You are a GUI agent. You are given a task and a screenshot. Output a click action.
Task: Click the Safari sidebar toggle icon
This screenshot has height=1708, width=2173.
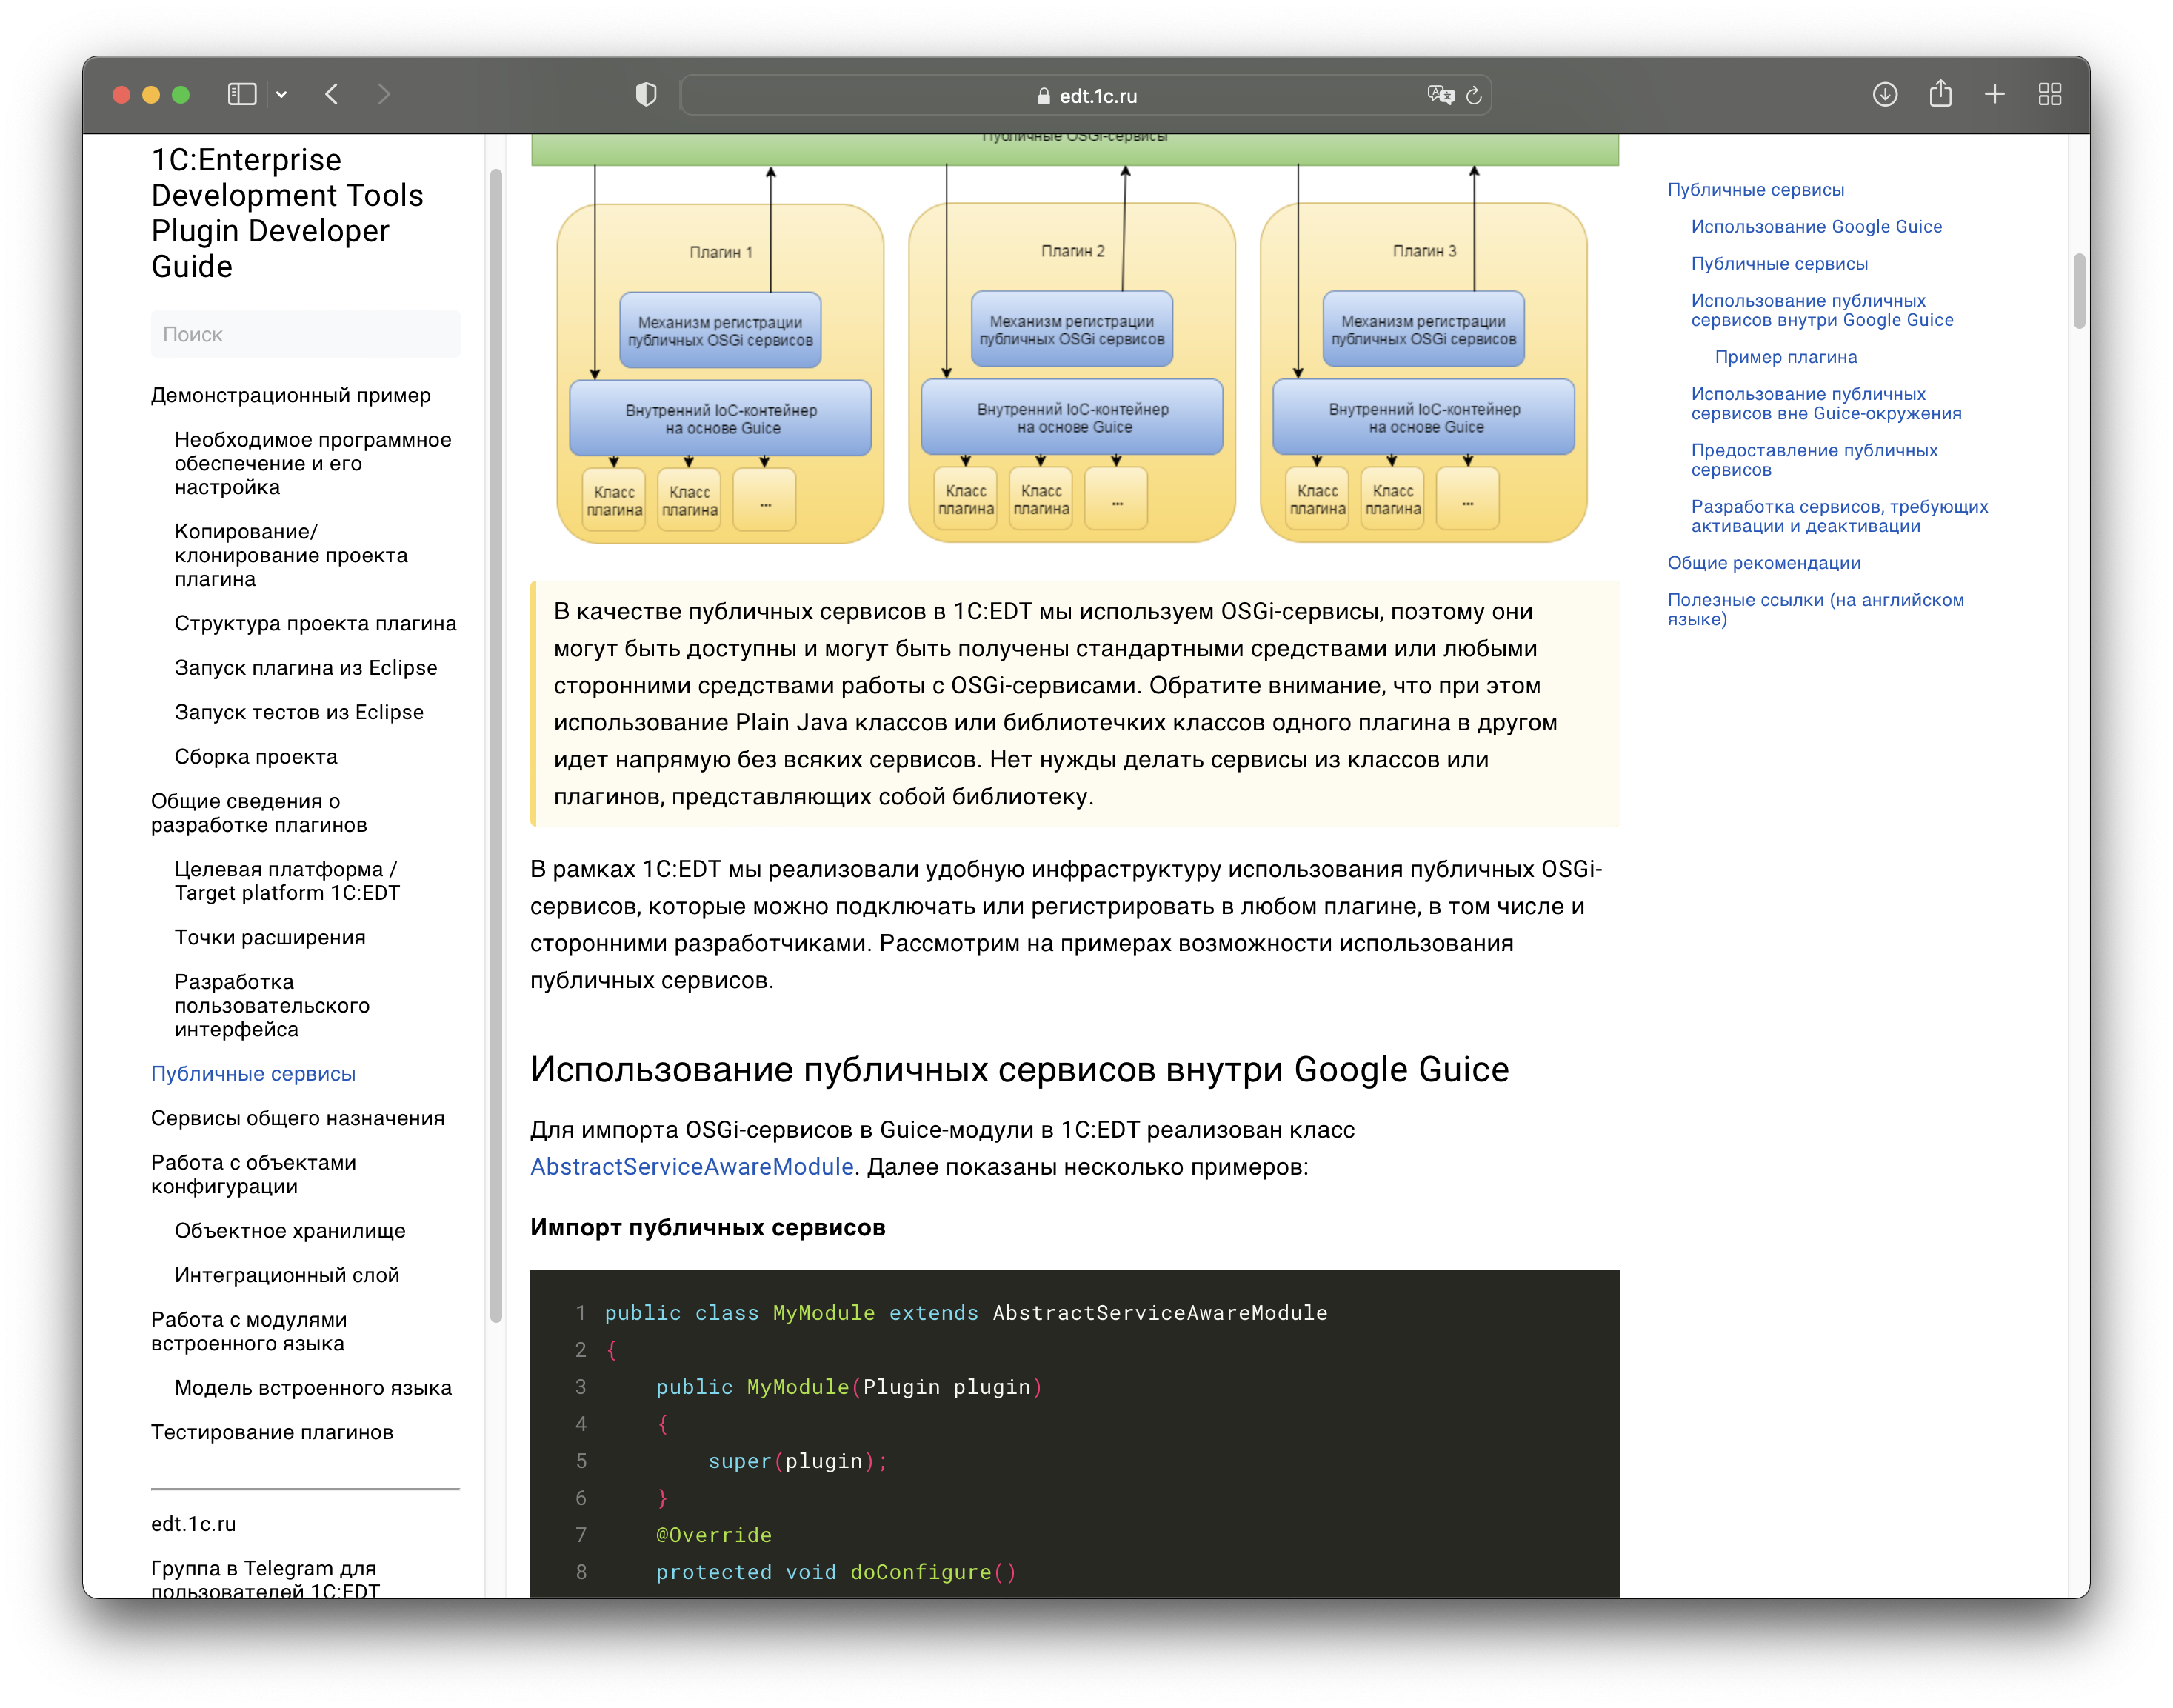[242, 94]
